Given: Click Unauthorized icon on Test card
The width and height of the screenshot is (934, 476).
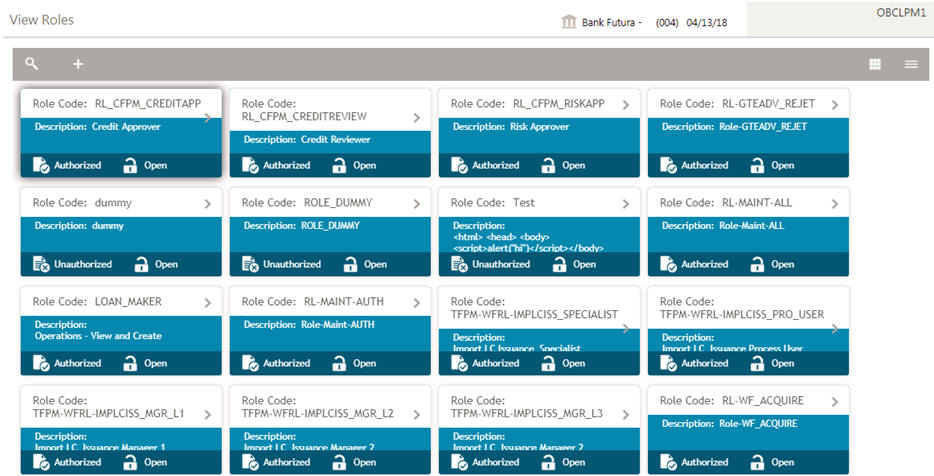Looking at the screenshot, I should pyautogui.click(x=459, y=264).
